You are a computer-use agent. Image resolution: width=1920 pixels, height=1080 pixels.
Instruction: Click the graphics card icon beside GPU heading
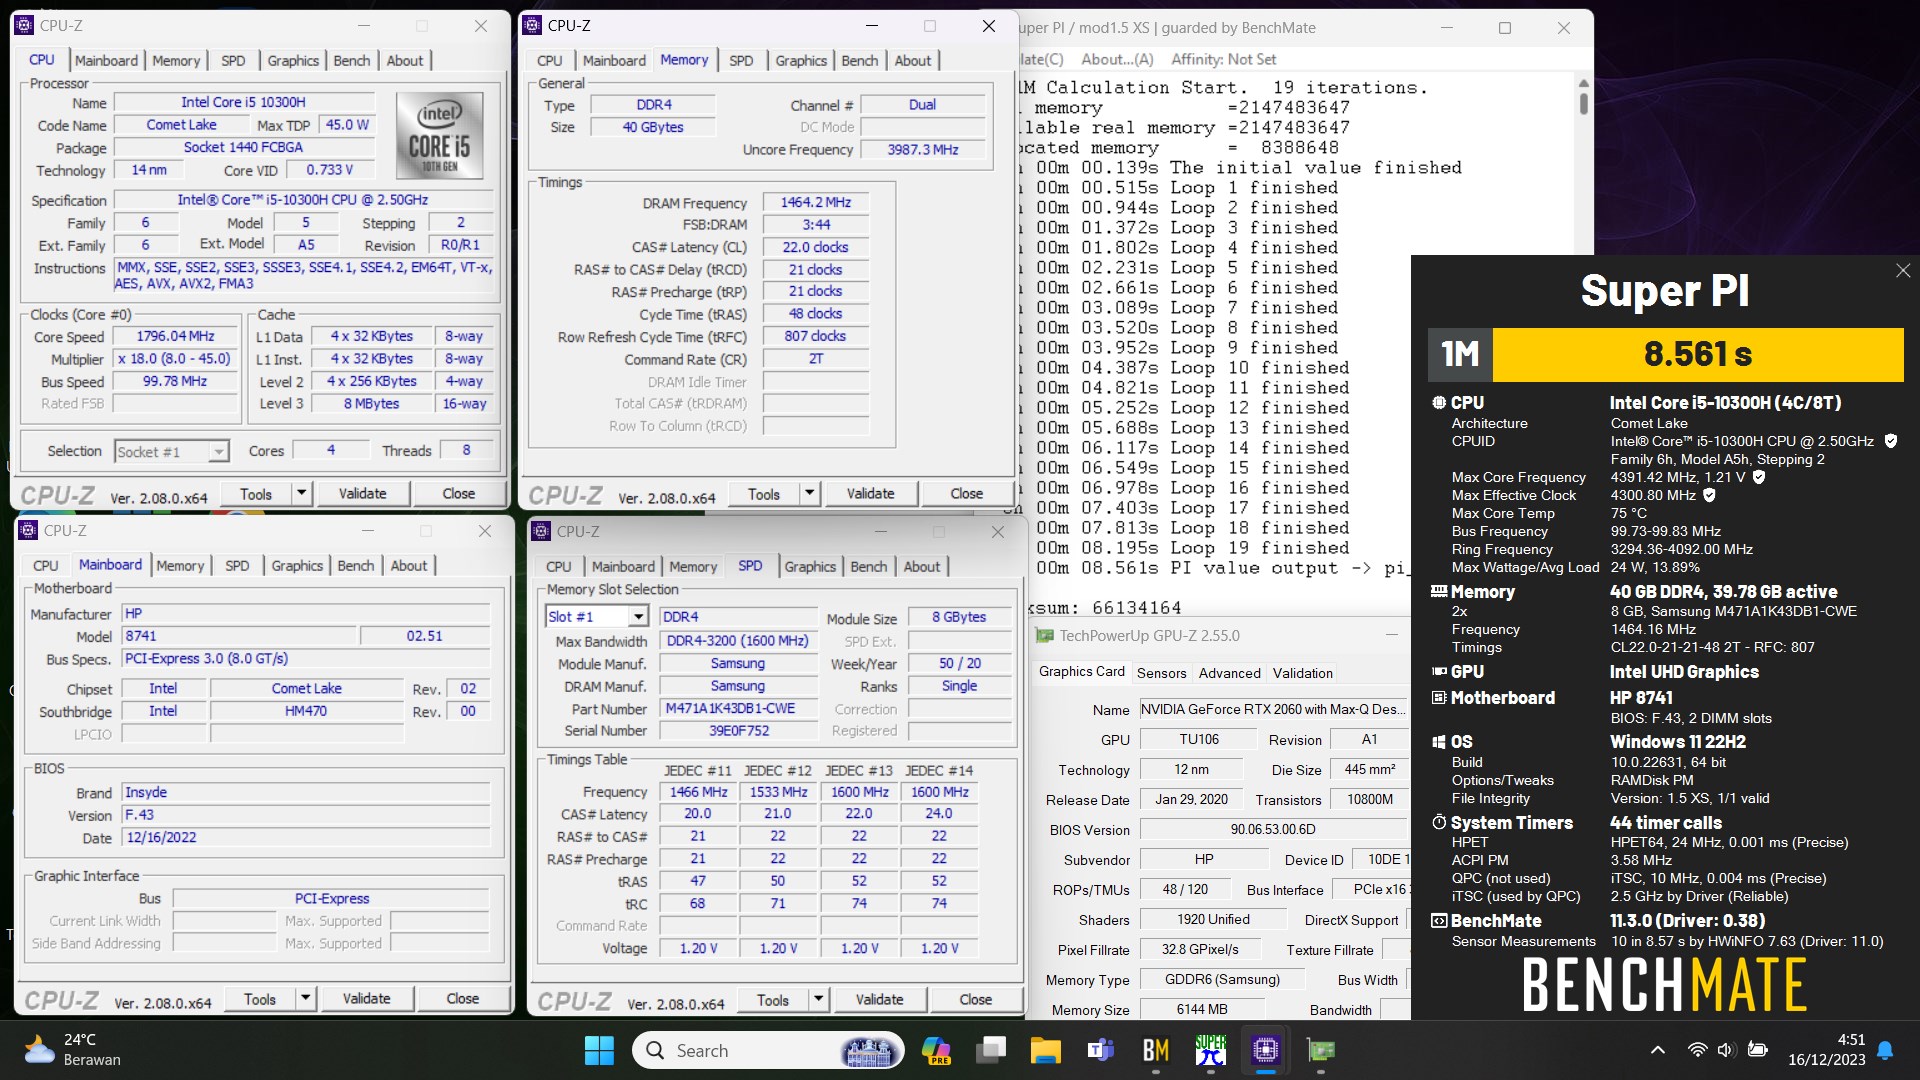pyautogui.click(x=1439, y=672)
